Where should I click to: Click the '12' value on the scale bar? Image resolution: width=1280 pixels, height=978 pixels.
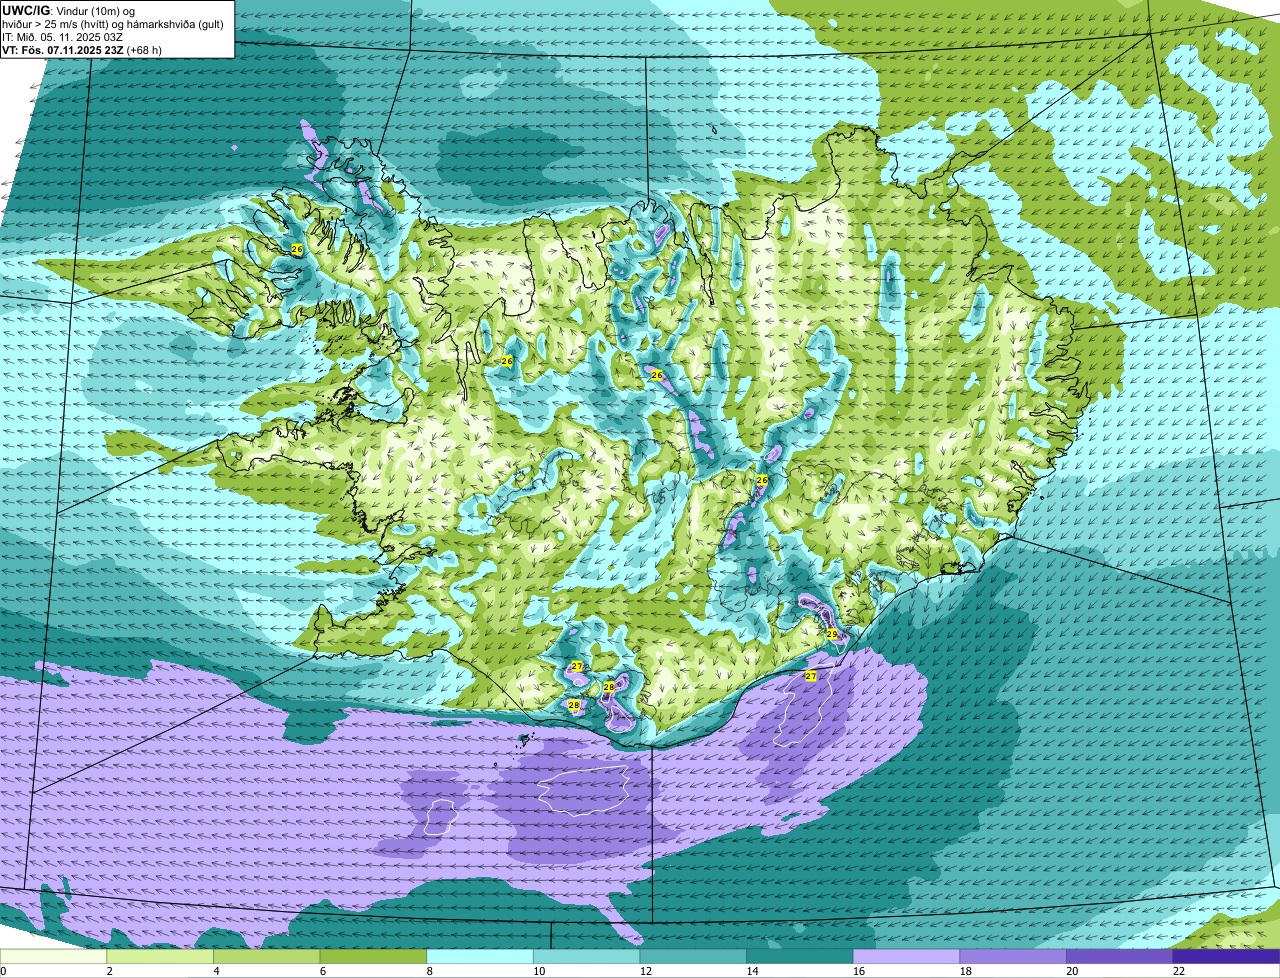(646, 970)
